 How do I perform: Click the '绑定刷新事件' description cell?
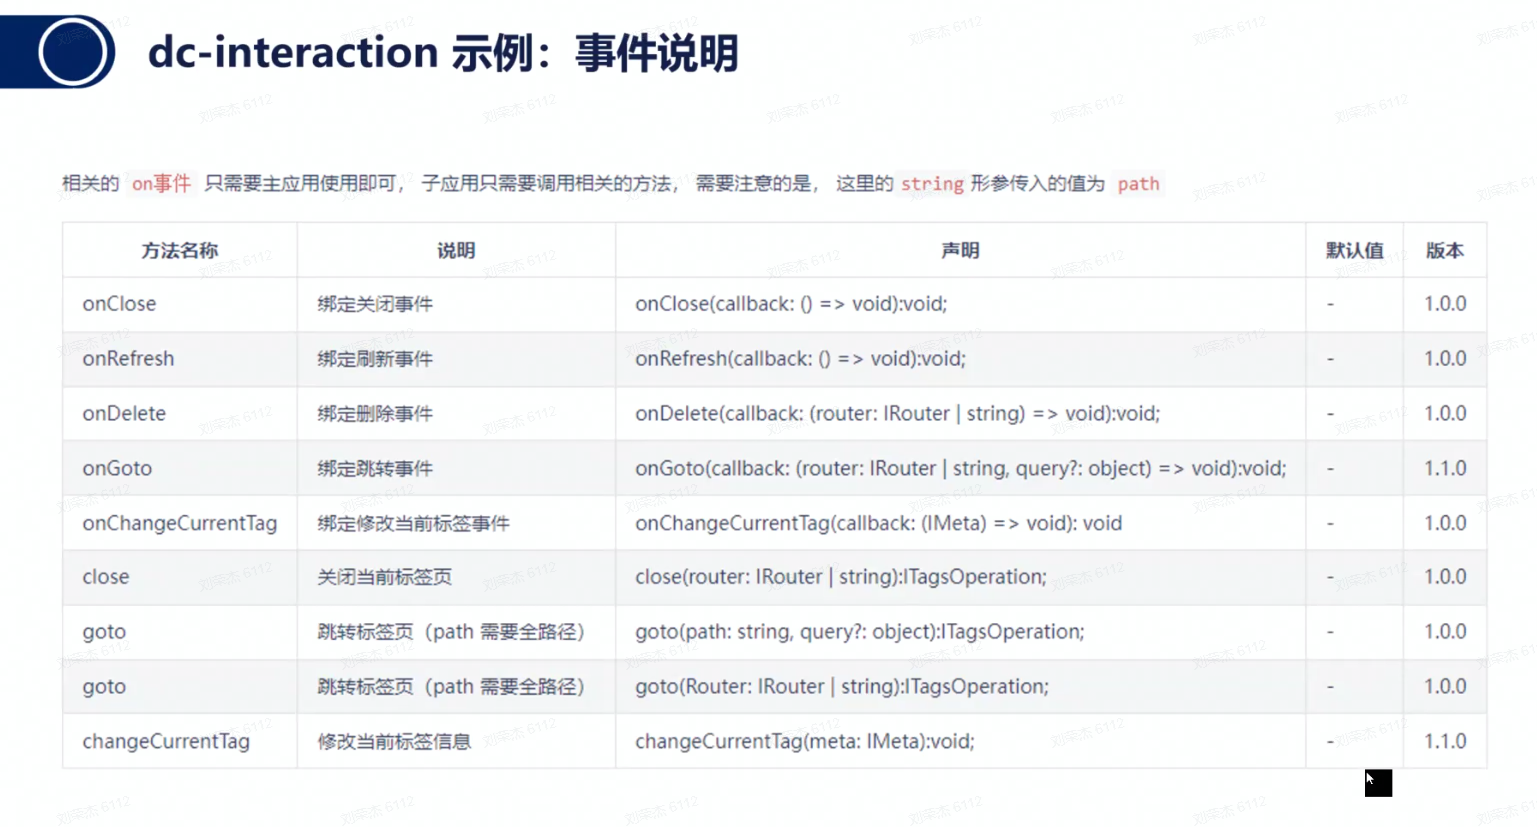(375, 359)
